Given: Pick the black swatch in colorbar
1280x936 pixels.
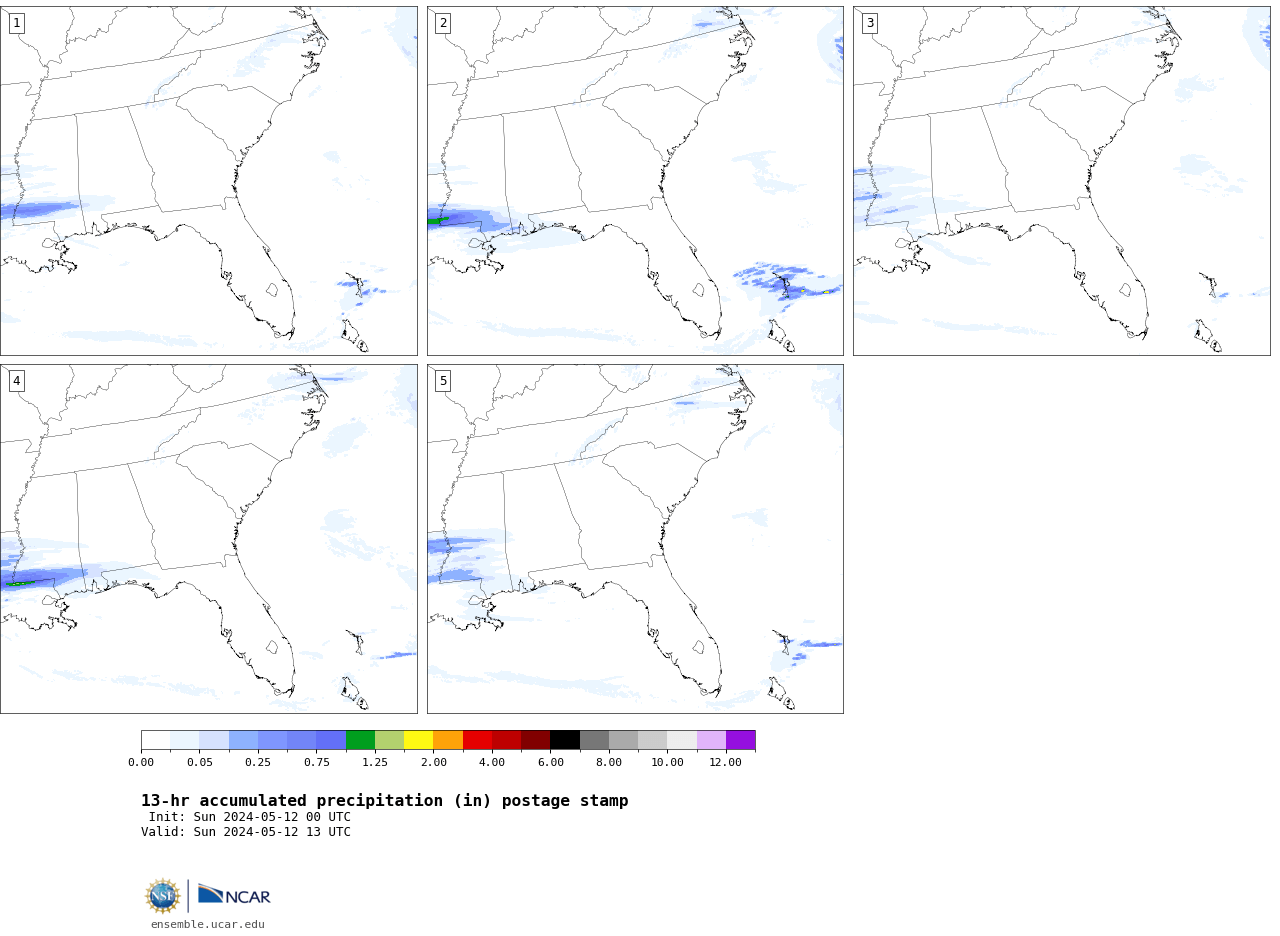Looking at the screenshot, I should coord(565,740).
